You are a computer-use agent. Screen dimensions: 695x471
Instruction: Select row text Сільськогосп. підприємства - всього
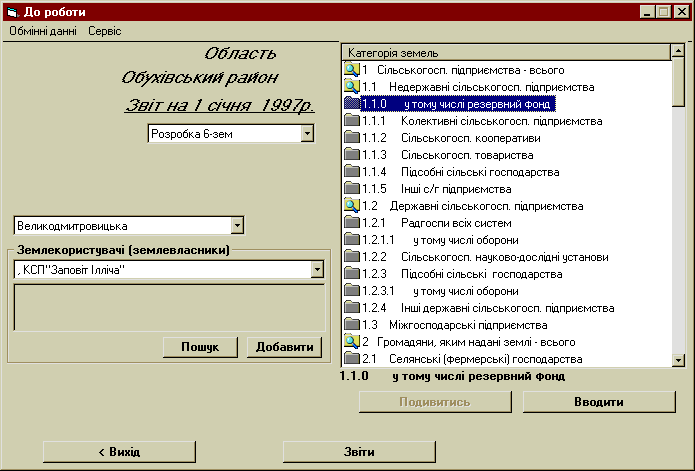(470, 70)
